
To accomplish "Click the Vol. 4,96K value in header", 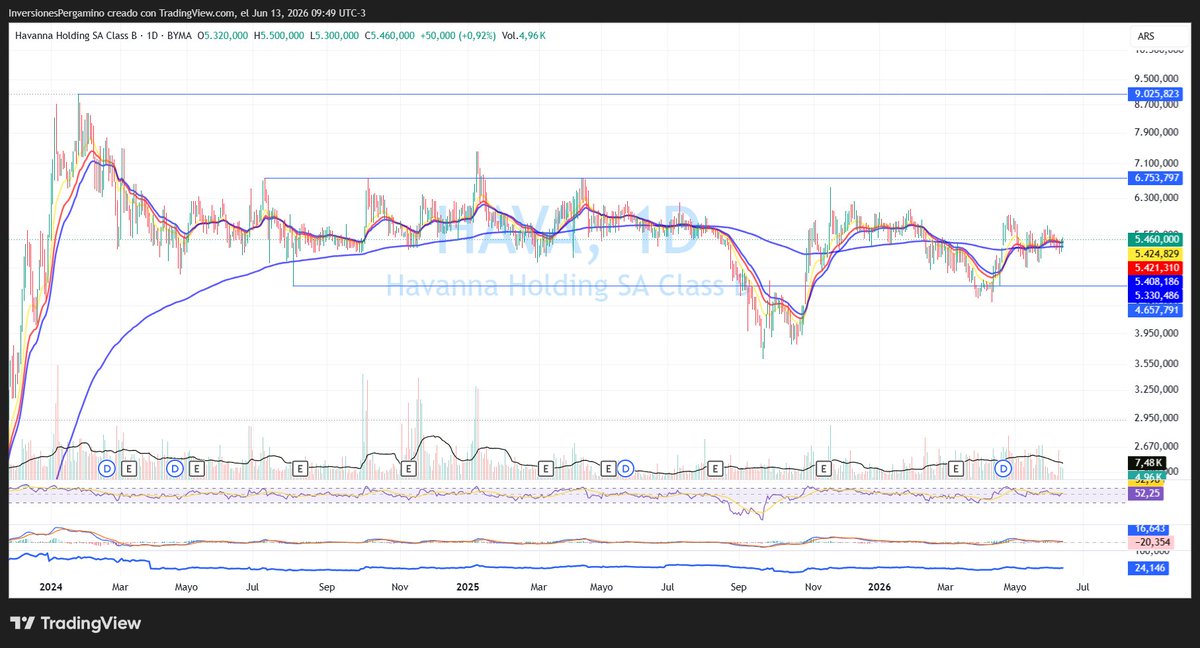I will 523,36.
